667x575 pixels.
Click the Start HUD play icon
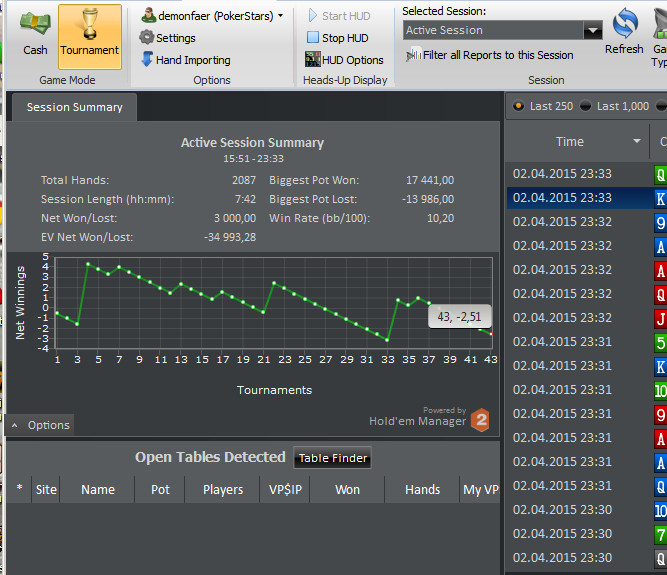pyautogui.click(x=313, y=16)
